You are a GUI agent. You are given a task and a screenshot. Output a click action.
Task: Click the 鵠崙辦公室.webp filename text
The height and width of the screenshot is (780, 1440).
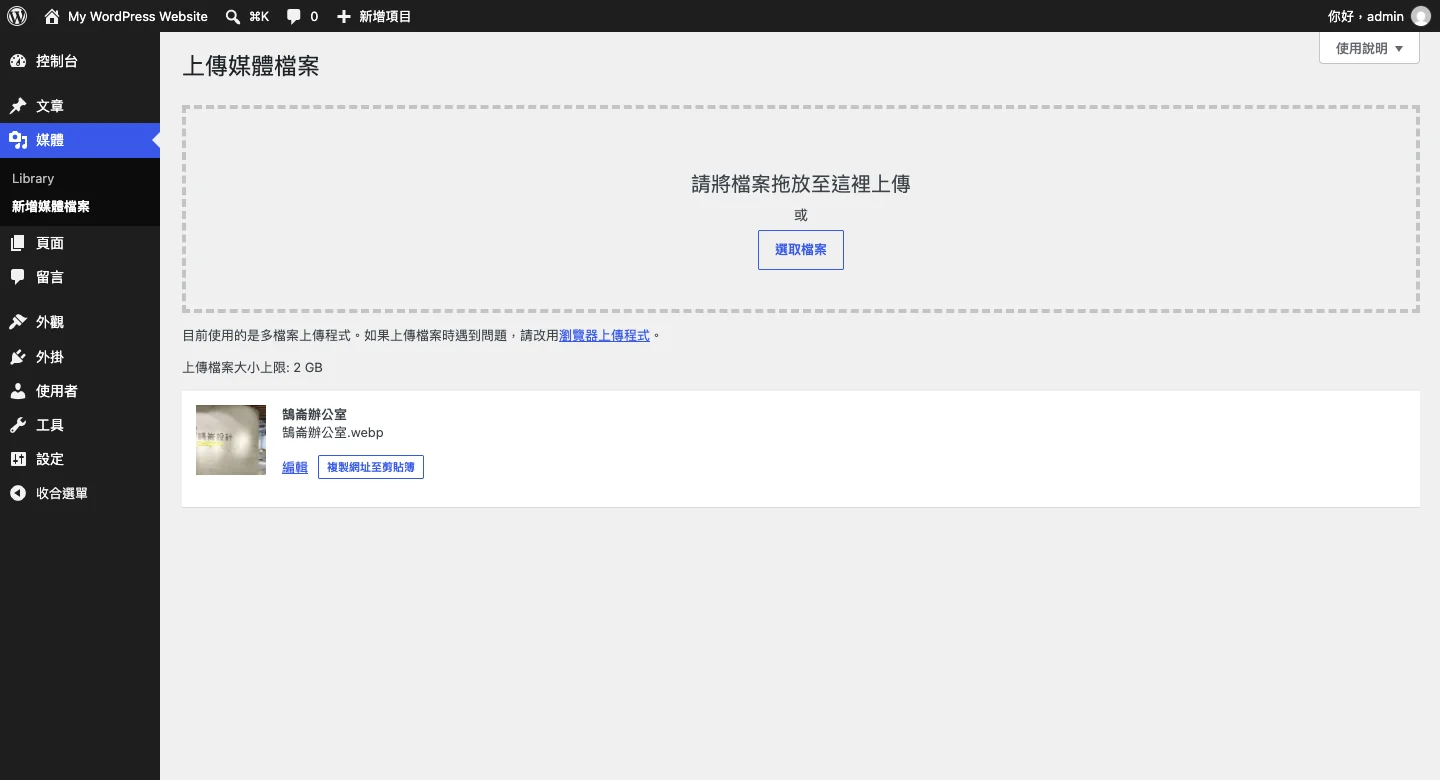[333, 433]
